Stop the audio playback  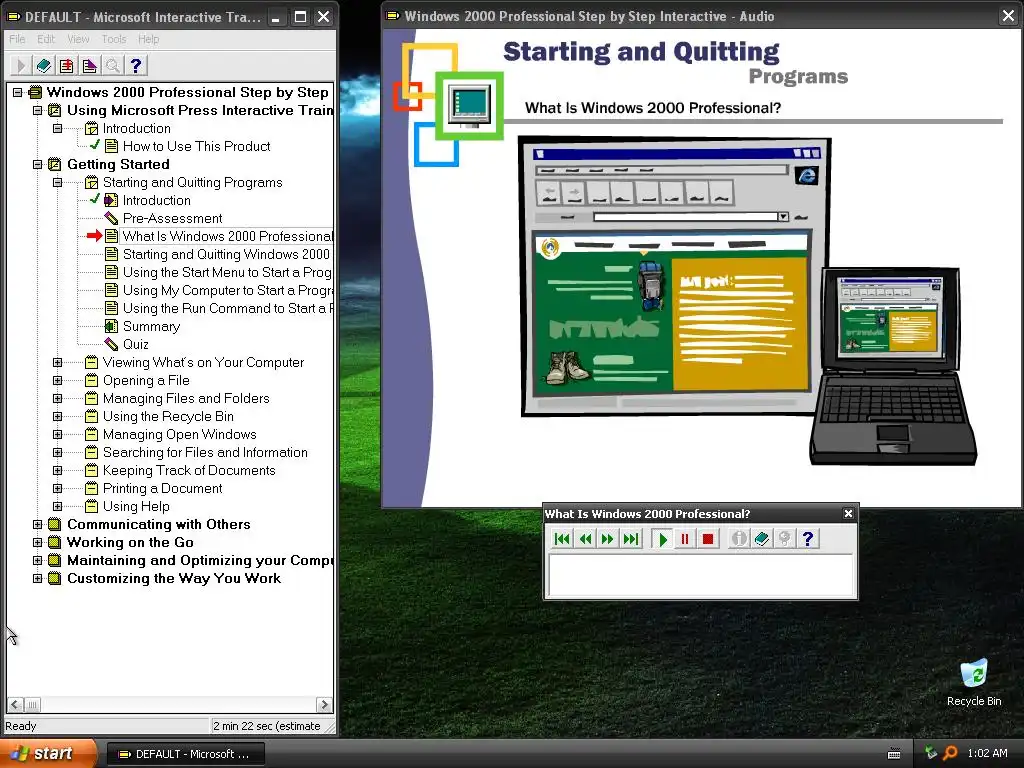pos(707,539)
